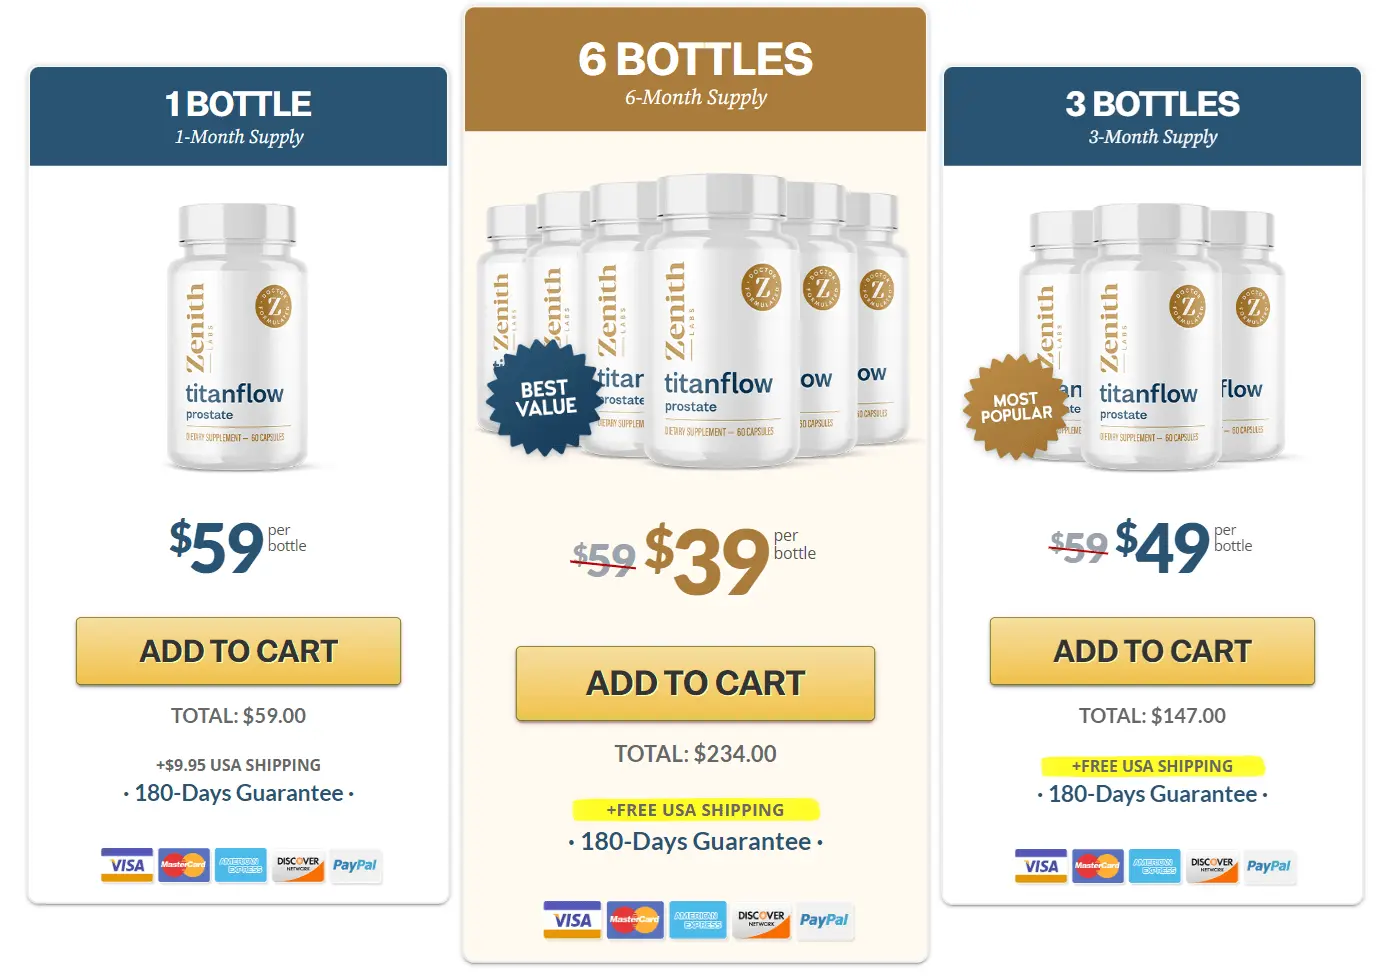Click the 6 BOTTLES header banner
1391x977 pixels.
point(697,70)
